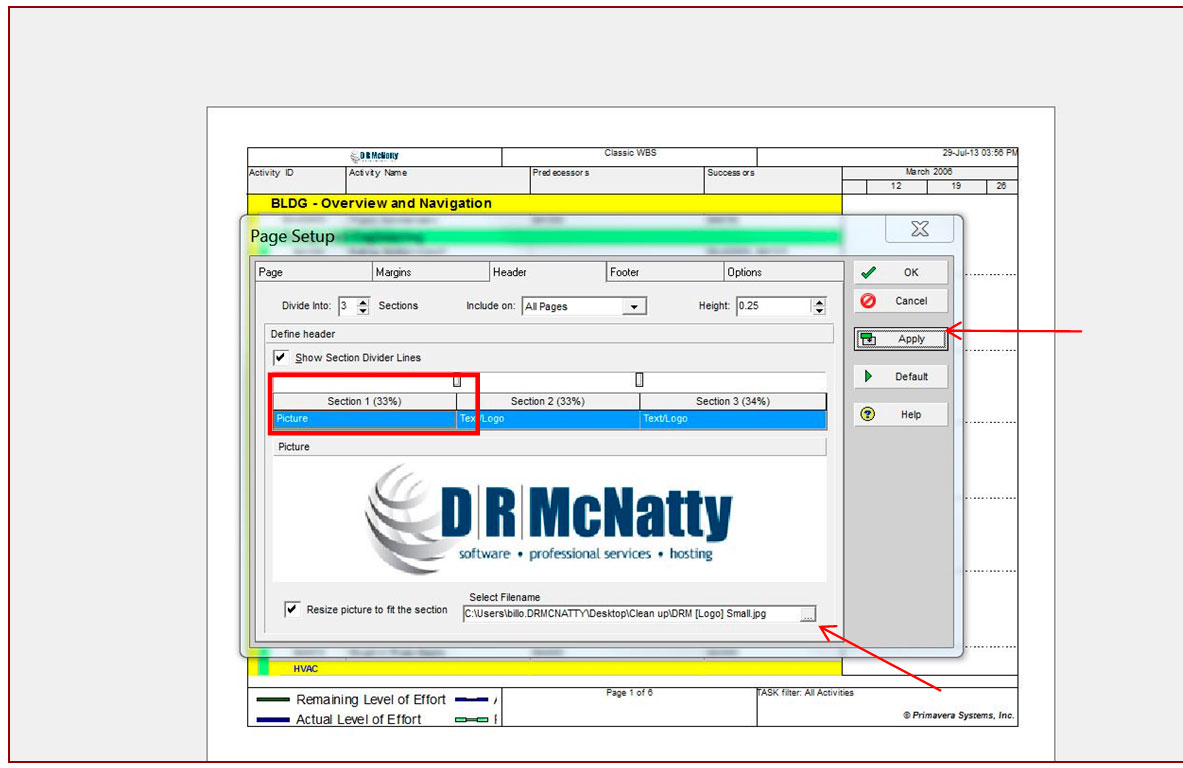Screen dimensions: 1183x768
Task: Expand the Include on dropdown
Action: coord(635,306)
